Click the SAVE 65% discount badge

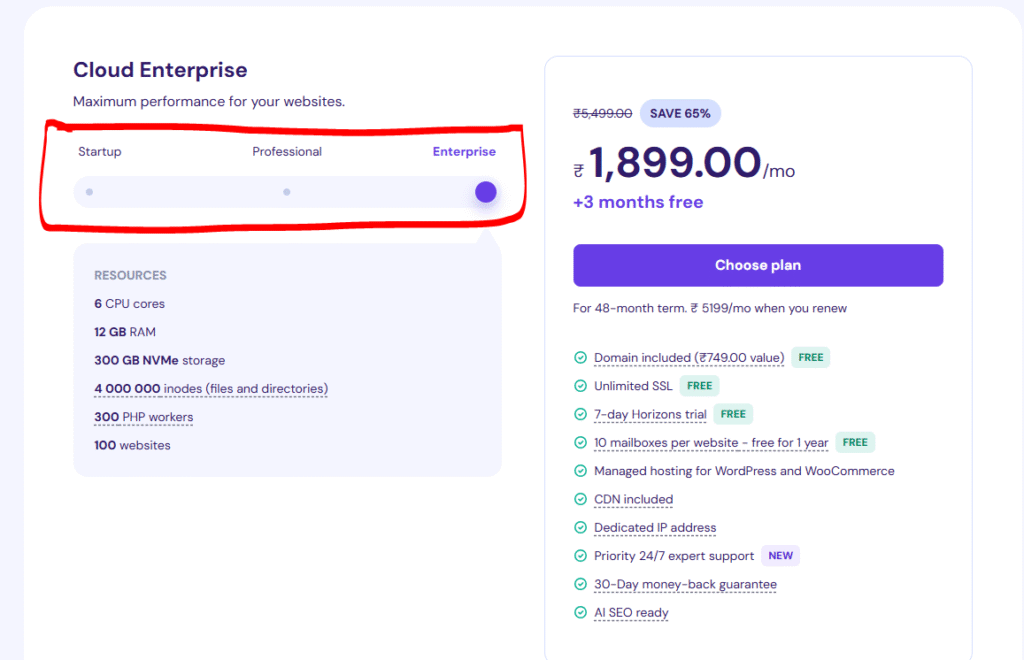pyautogui.click(x=680, y=114)
